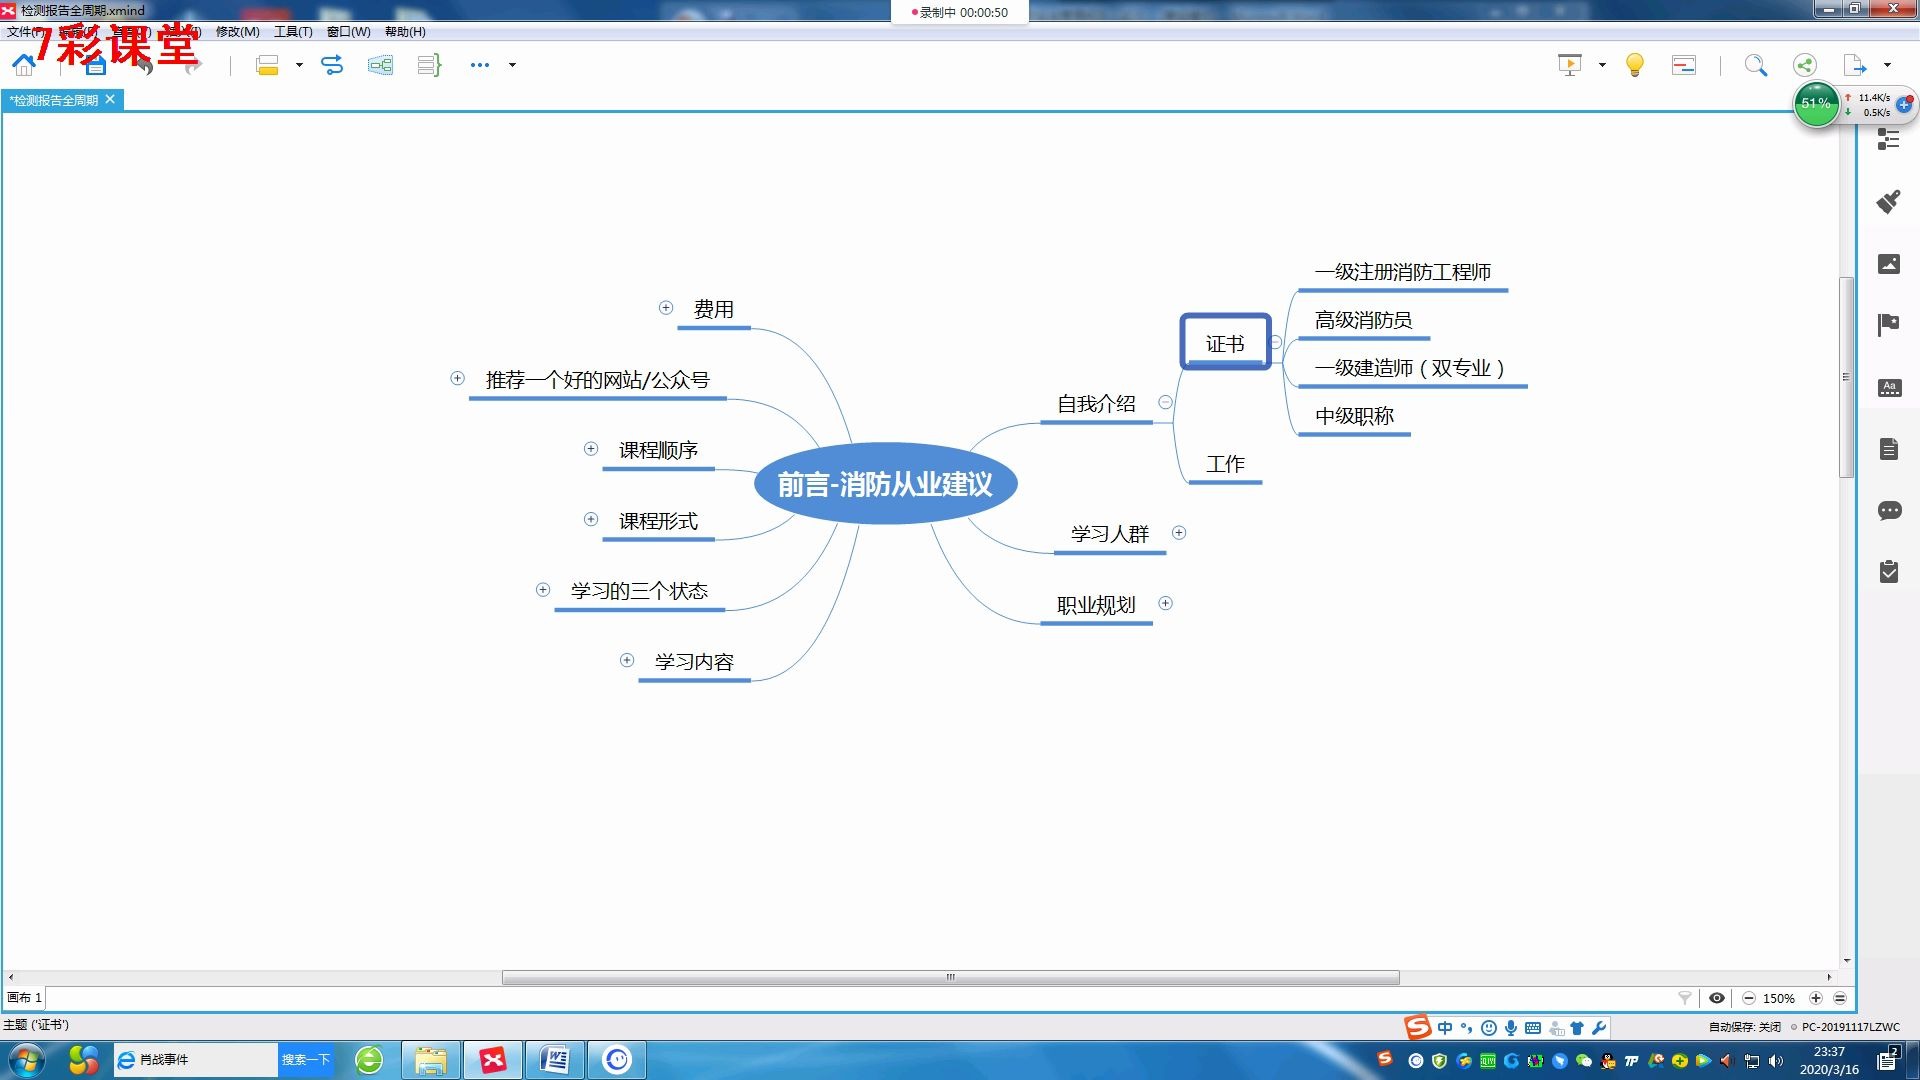The image size is (1920, 1080).
Task: Select 一级建造师（双专业）topic
Action: click(1412, 368)
